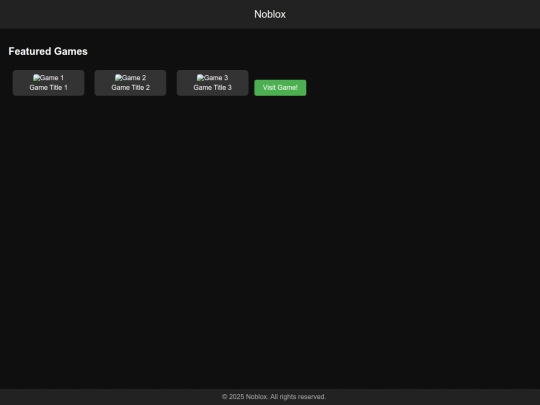Click the 2025 Noblox copyright footer text
Image resolution: width=540 pixels, height=405 pixels.
click(x=274, y=397)
